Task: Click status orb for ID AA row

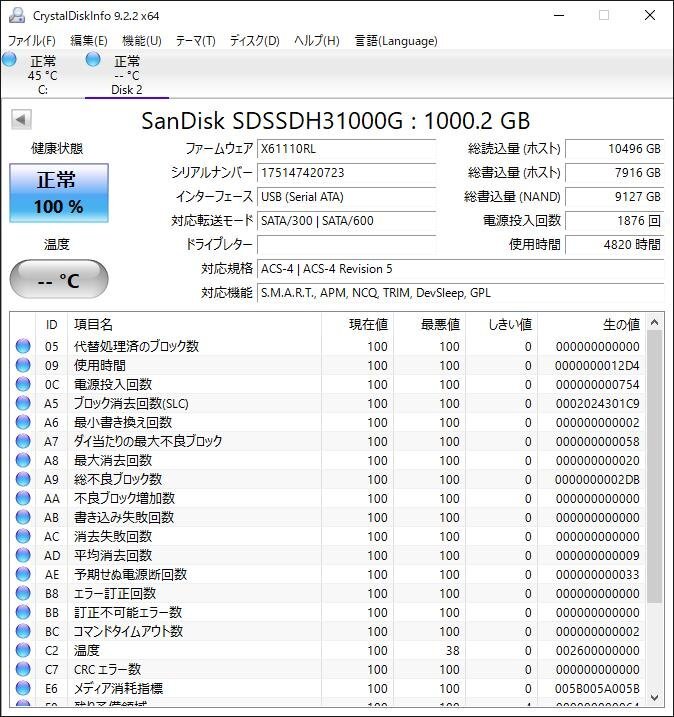Action: point(23,498)
